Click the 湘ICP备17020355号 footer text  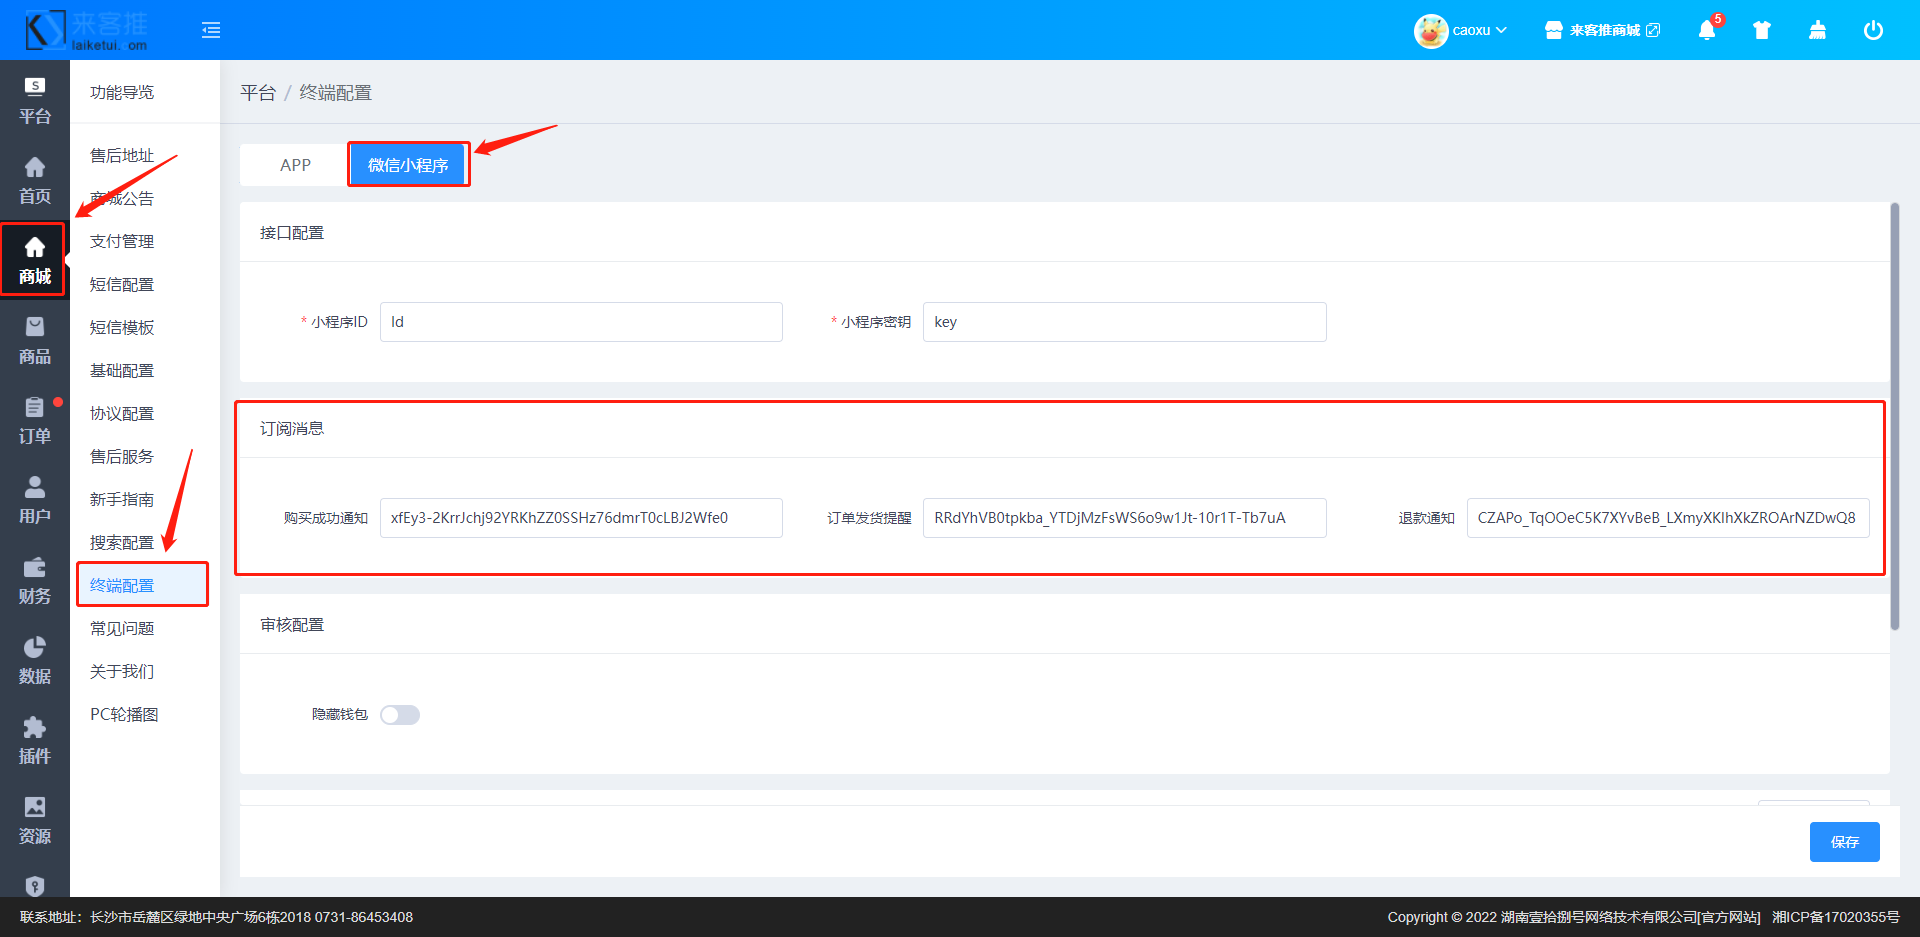pyautogui.click(x=1835, y=917)
